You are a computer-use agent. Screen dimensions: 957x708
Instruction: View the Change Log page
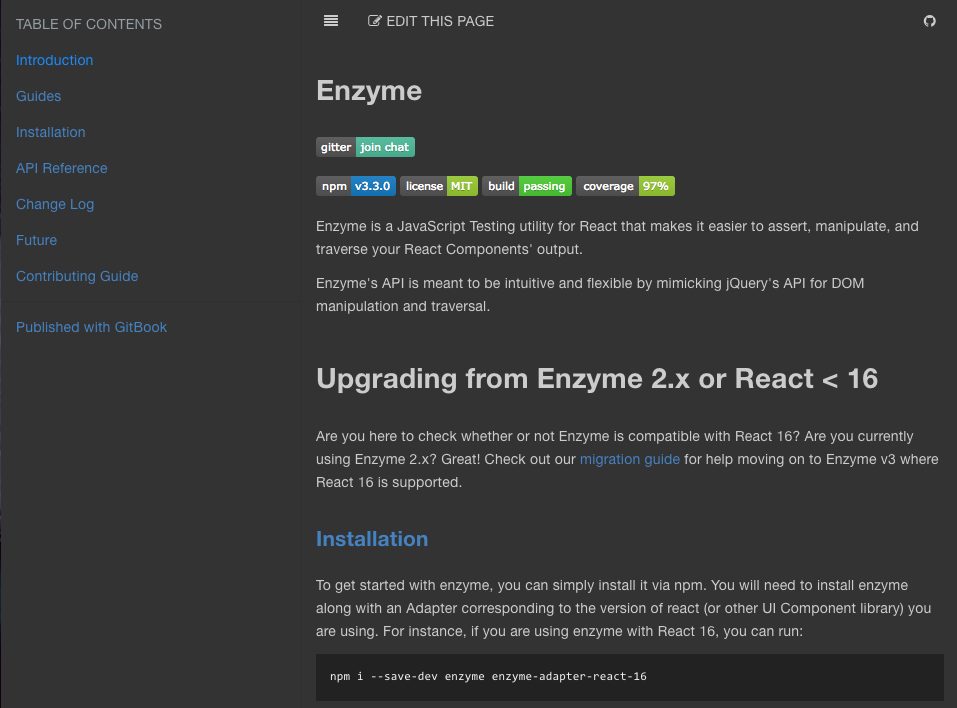[55, 204]
